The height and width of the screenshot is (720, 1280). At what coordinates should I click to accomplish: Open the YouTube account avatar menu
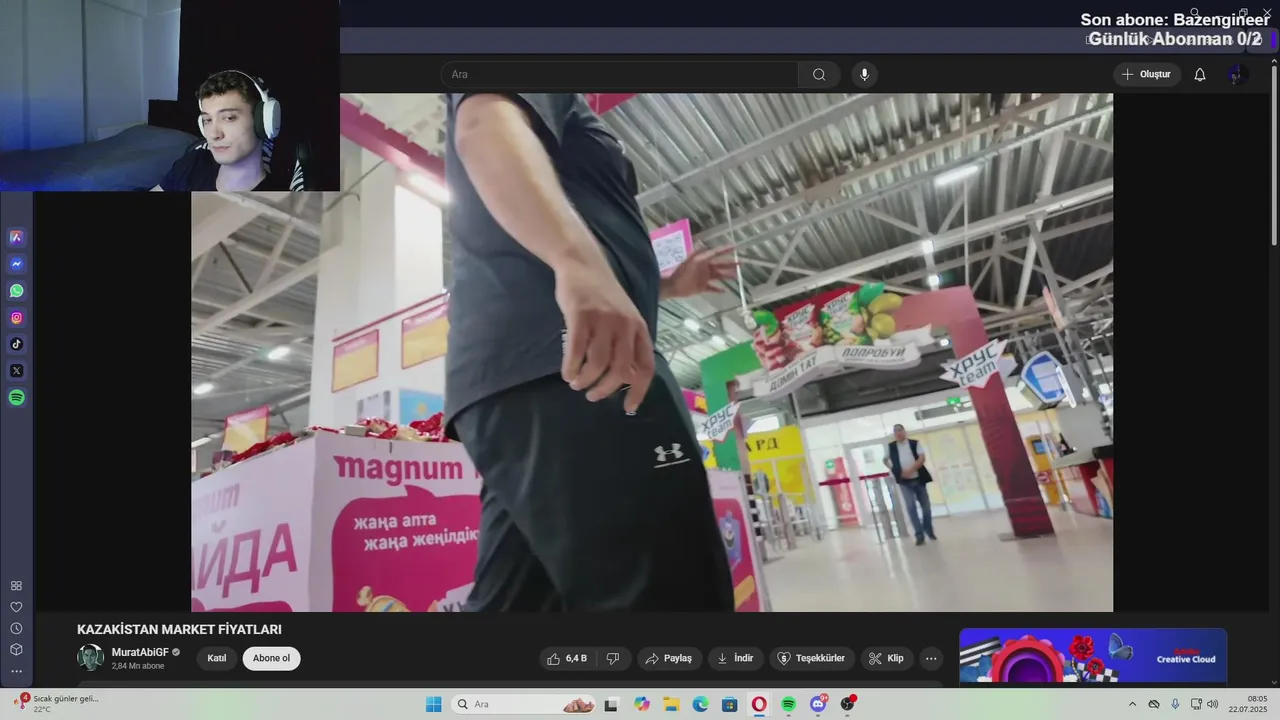(1237, 74)
